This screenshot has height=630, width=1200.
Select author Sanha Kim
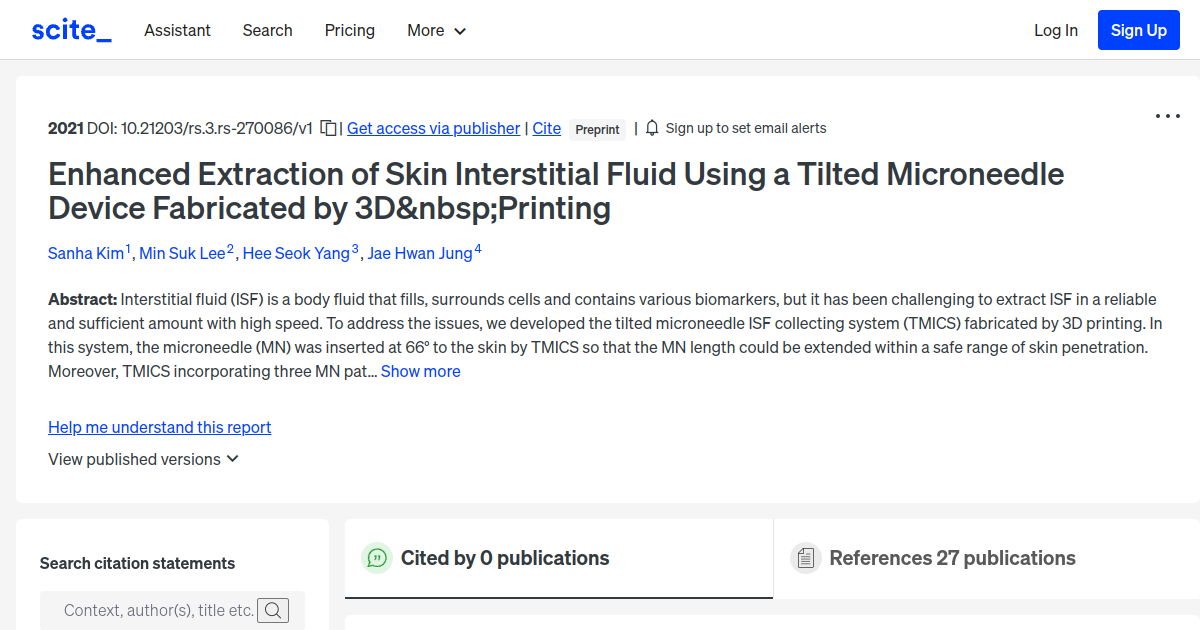[x=86, y=253]
